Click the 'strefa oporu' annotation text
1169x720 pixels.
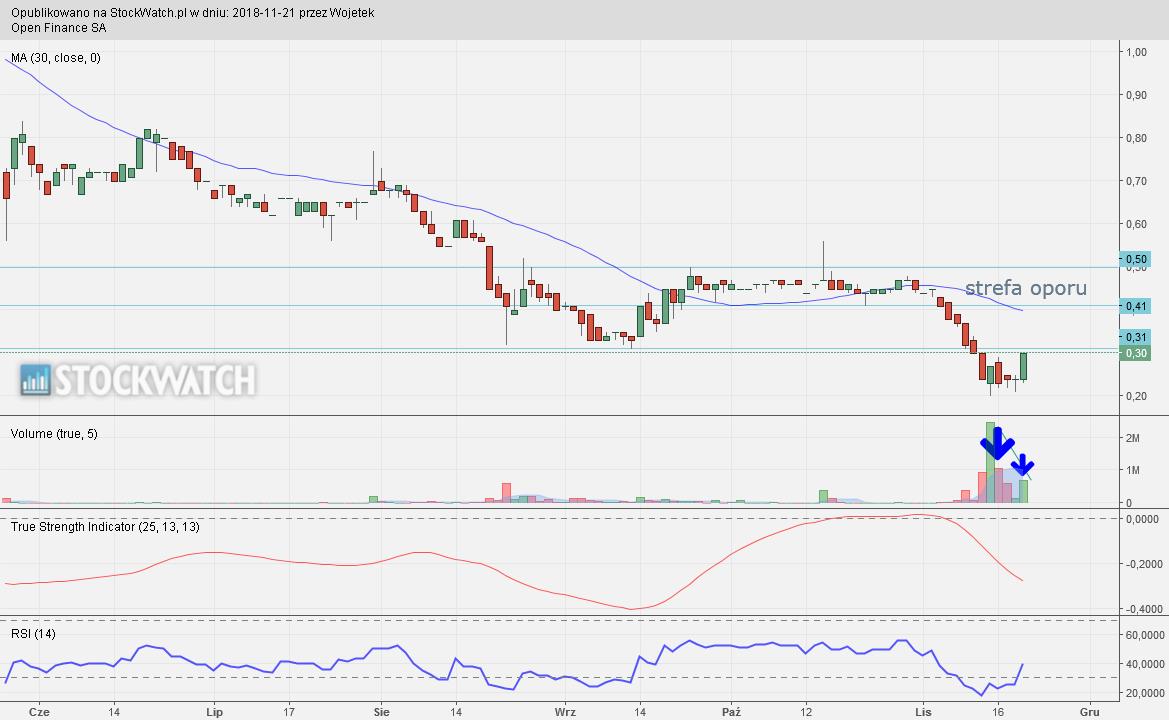coord(1026,288)
